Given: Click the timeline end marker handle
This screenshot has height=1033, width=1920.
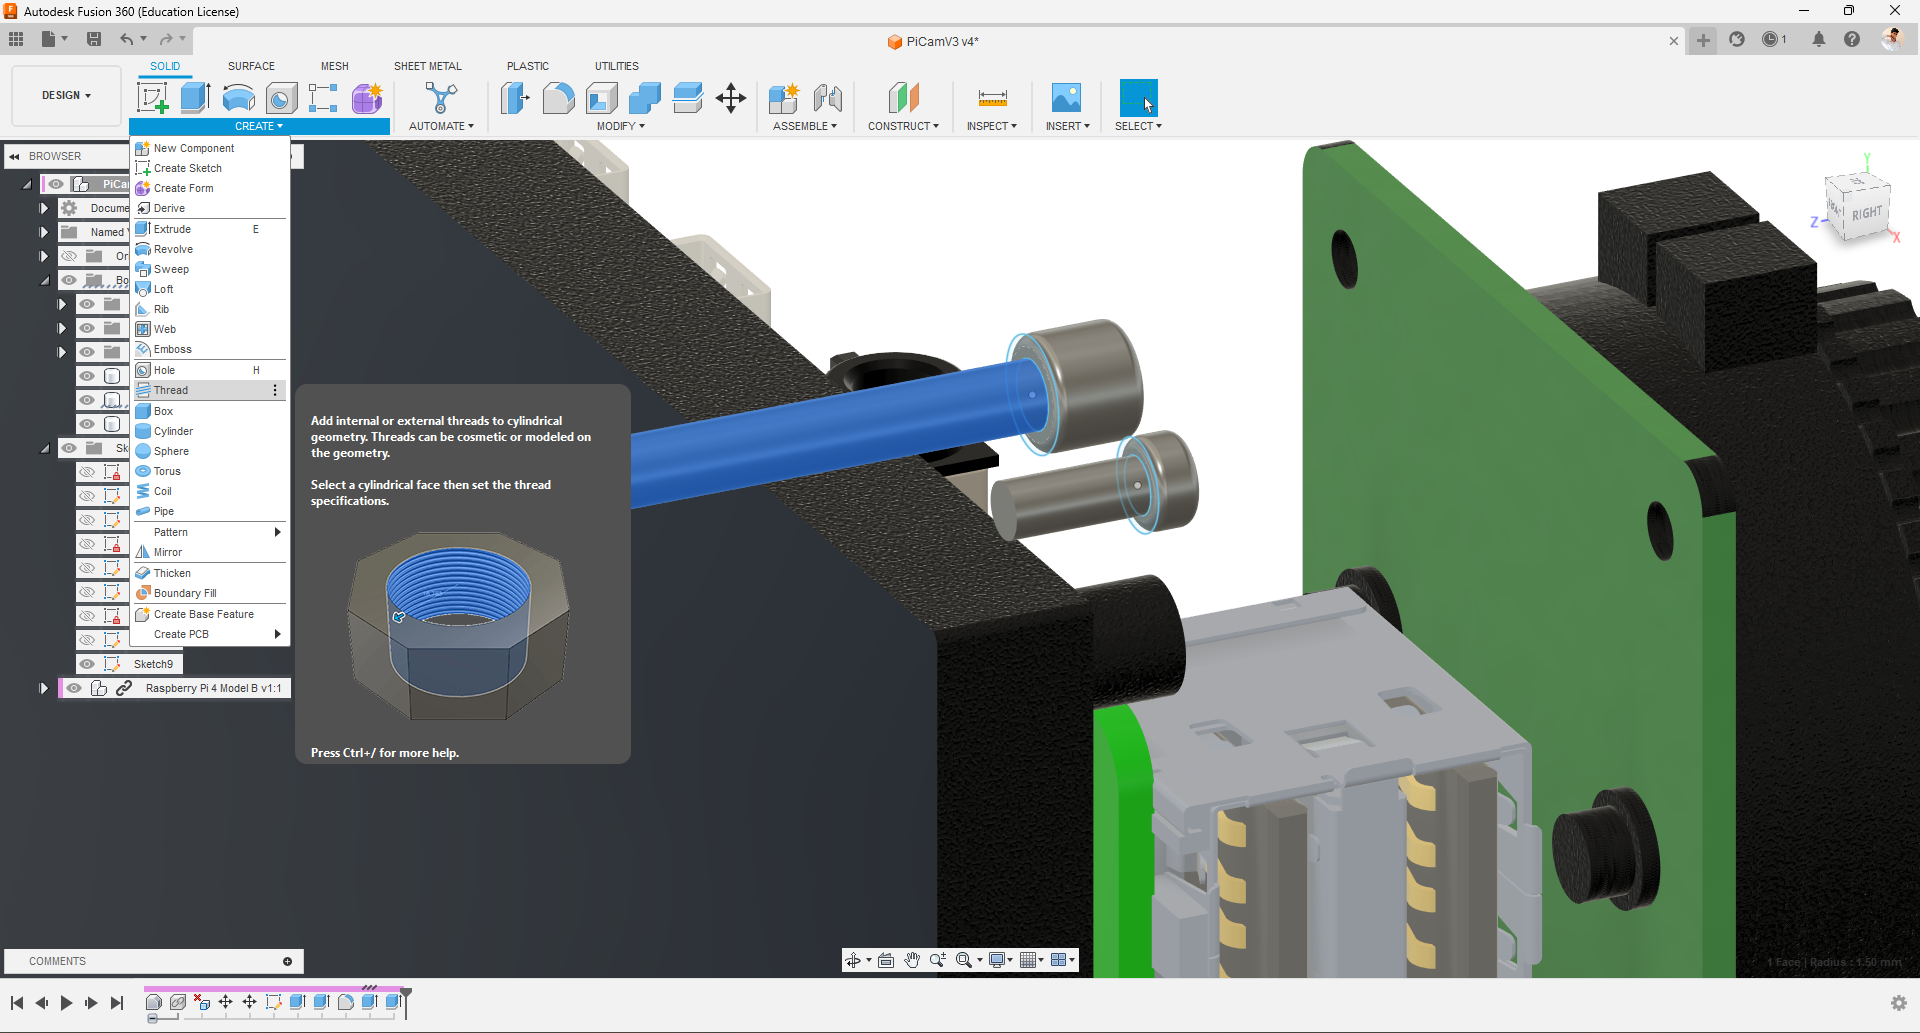Looking at the screenshot, I should tap(406, 1002).
